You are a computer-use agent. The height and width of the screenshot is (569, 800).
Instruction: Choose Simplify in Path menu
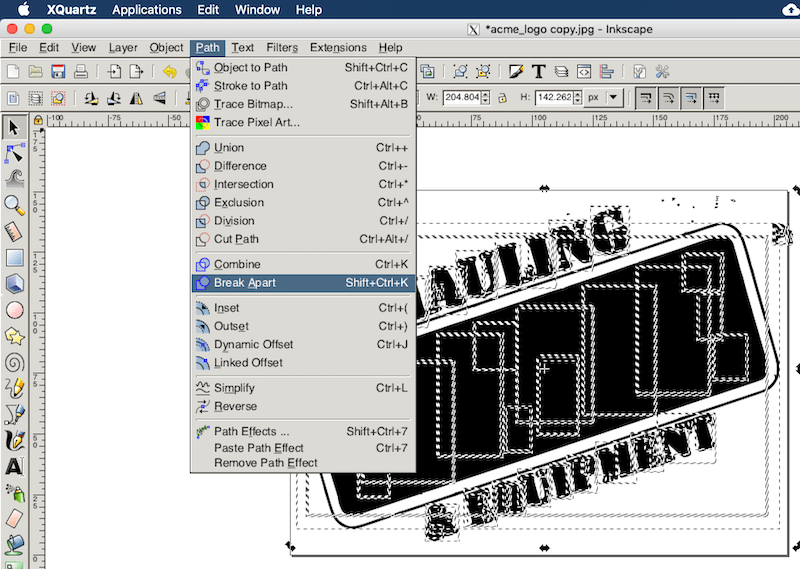[x=303, y=388]
